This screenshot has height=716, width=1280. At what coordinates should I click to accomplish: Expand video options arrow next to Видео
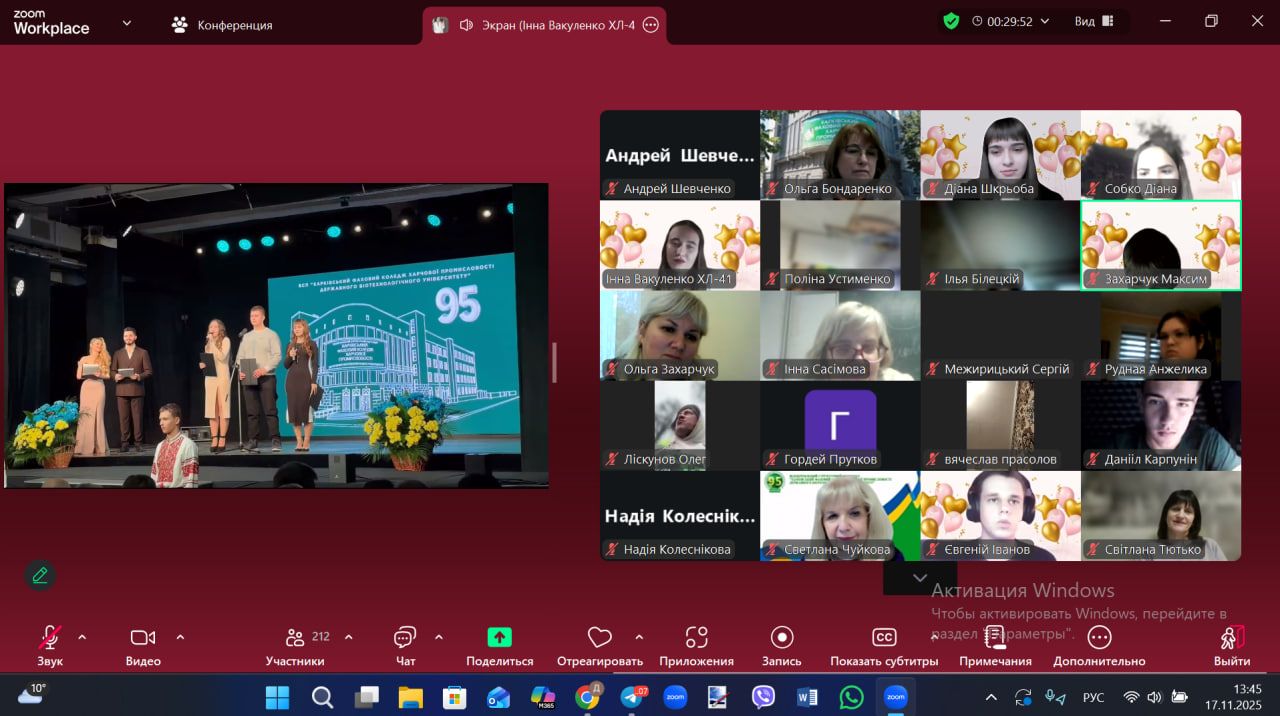180,637
